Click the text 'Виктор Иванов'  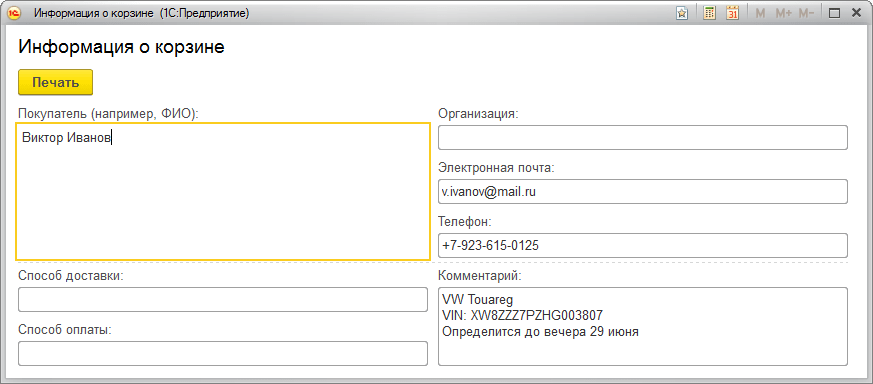click(x=66, y=137)
